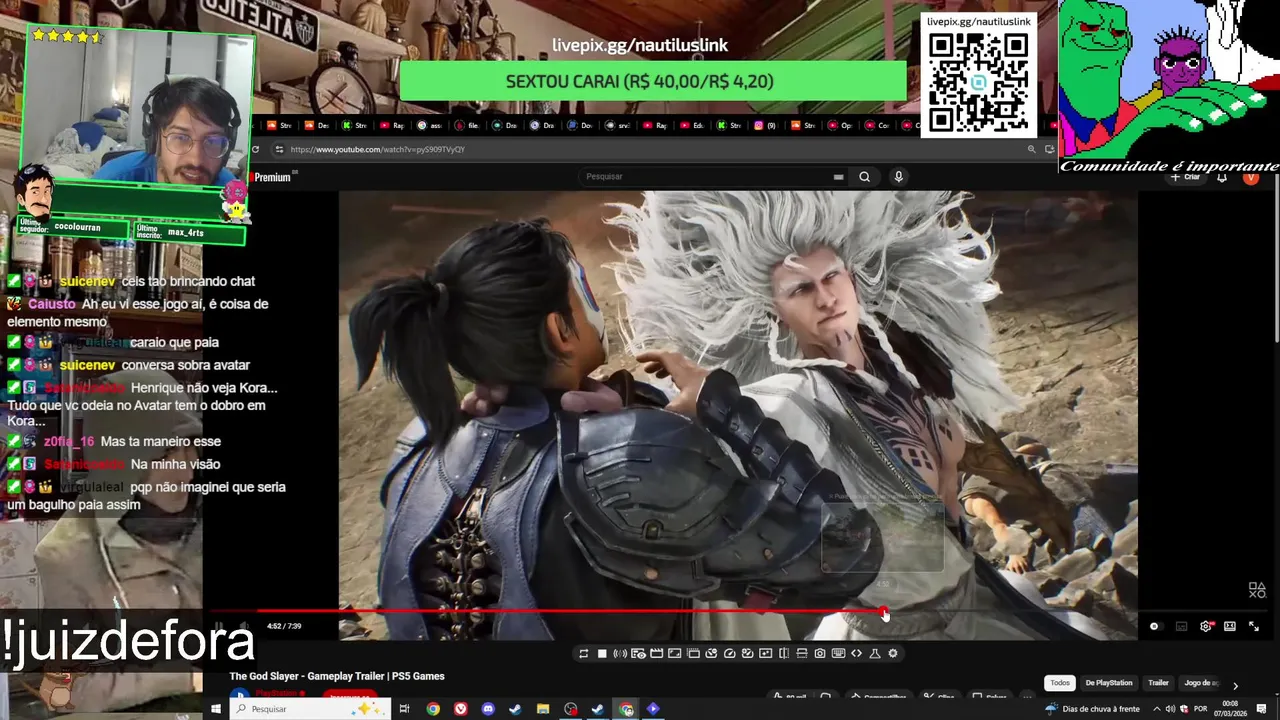Open YouTube notifications bell
Image resolution: width=1280 pixels, height=720 pixels.
point(1222,177)
